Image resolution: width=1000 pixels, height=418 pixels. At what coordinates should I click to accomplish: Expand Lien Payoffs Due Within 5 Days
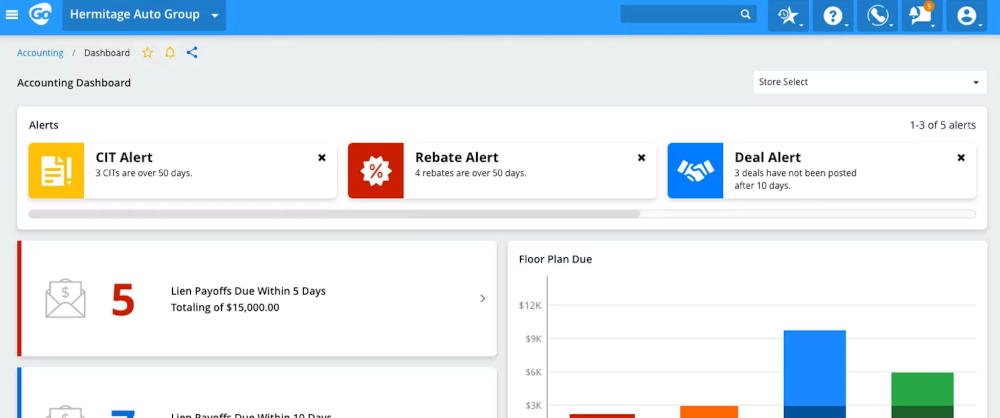coord(483,298)
